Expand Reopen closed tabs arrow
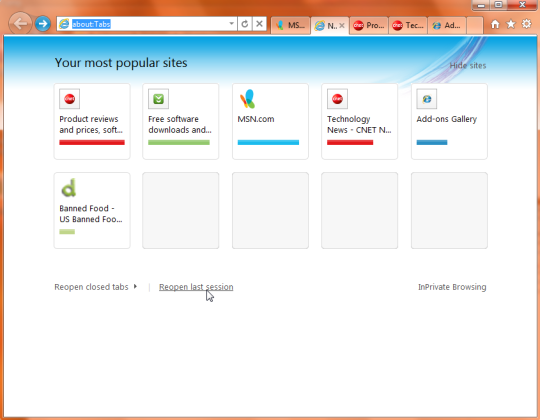The image size is (540, 420). tap(135, 286)
